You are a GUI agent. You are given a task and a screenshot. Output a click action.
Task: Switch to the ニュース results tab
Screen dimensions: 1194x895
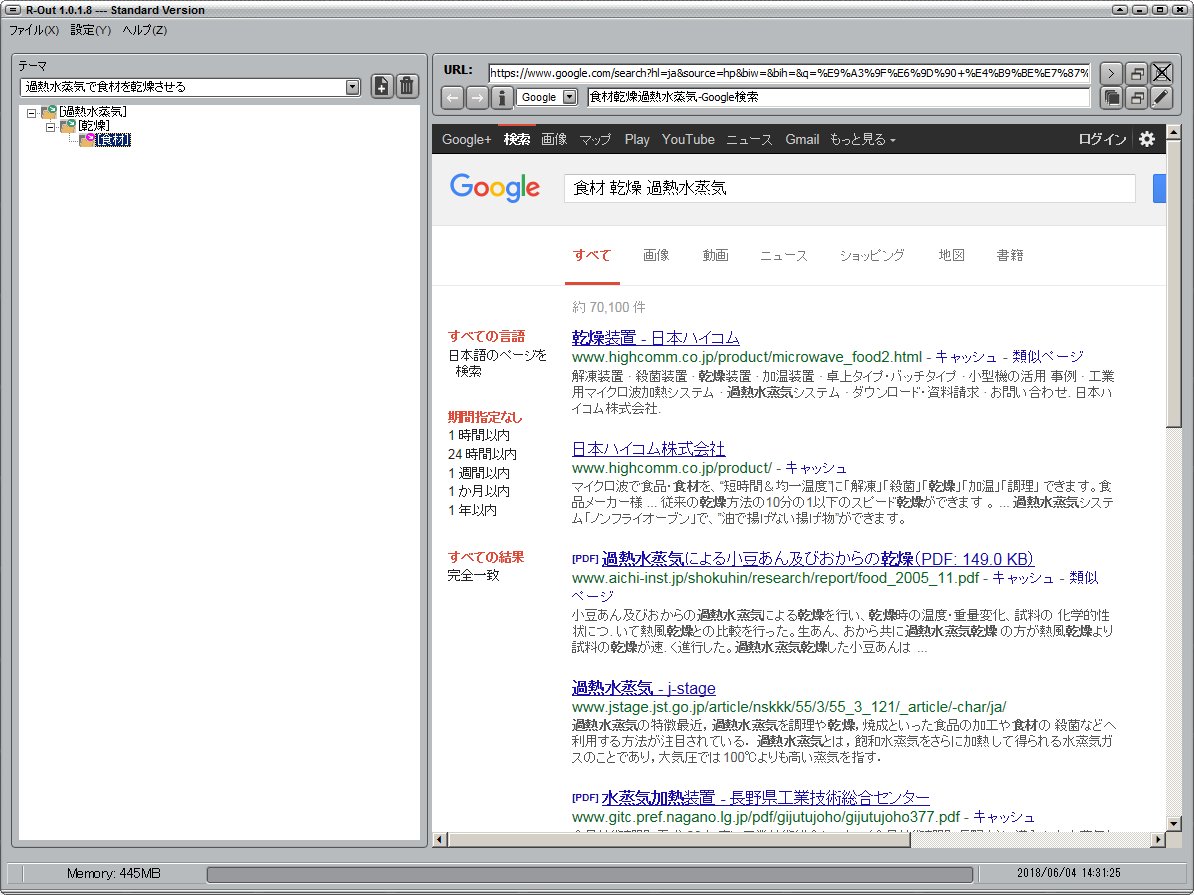(x=784, y=255)
